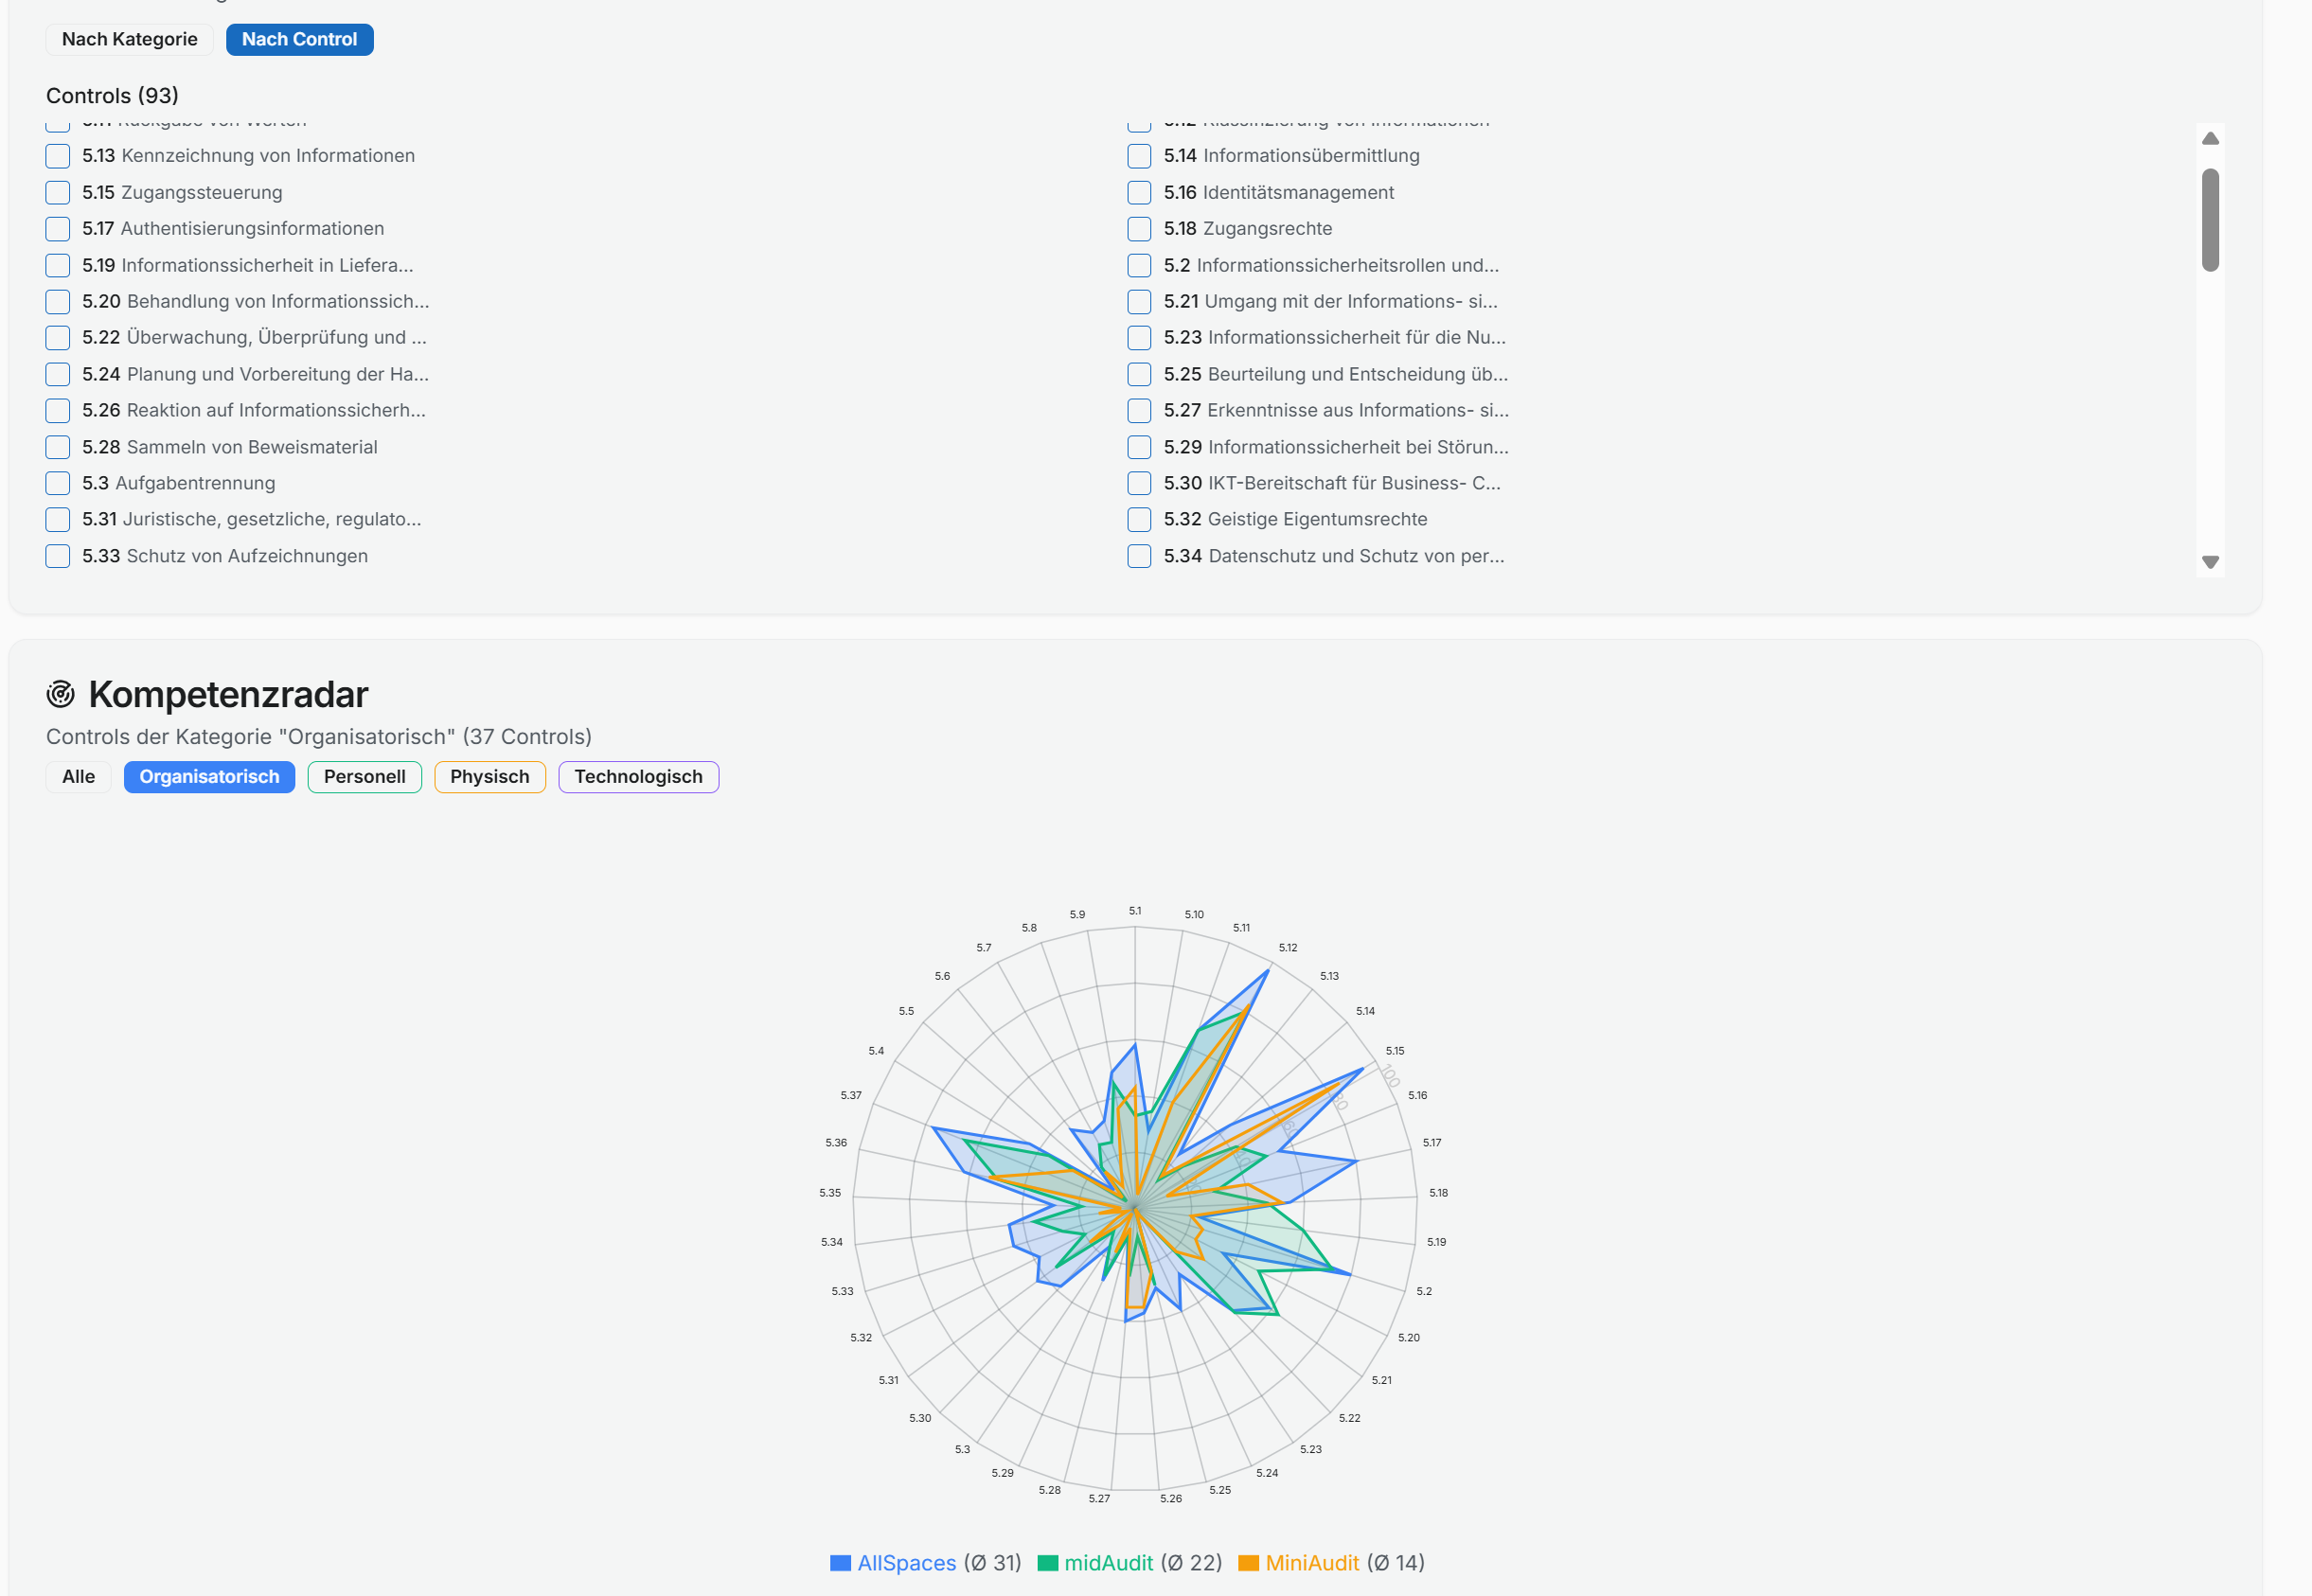2312x1596 pixels.
Task: Select the Nach Control tab
Action: tap(299, 40)
